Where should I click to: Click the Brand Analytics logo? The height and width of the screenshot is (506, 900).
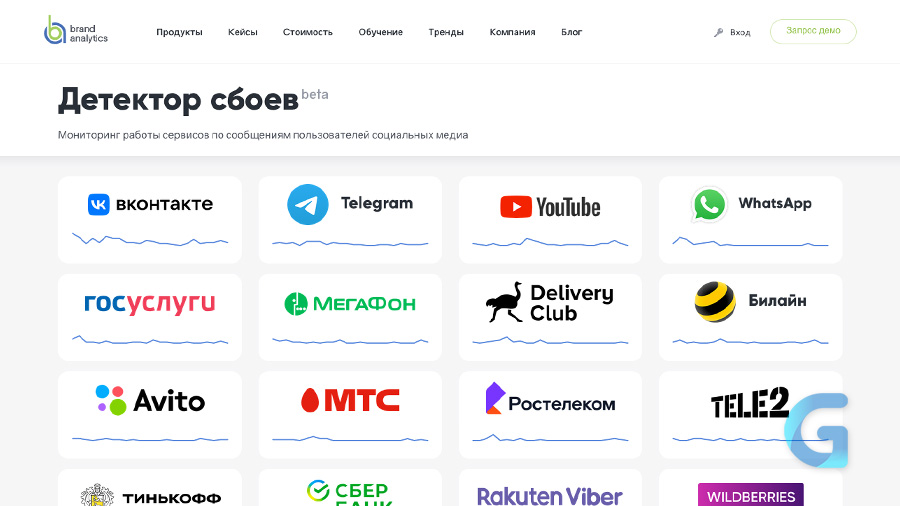76,30
